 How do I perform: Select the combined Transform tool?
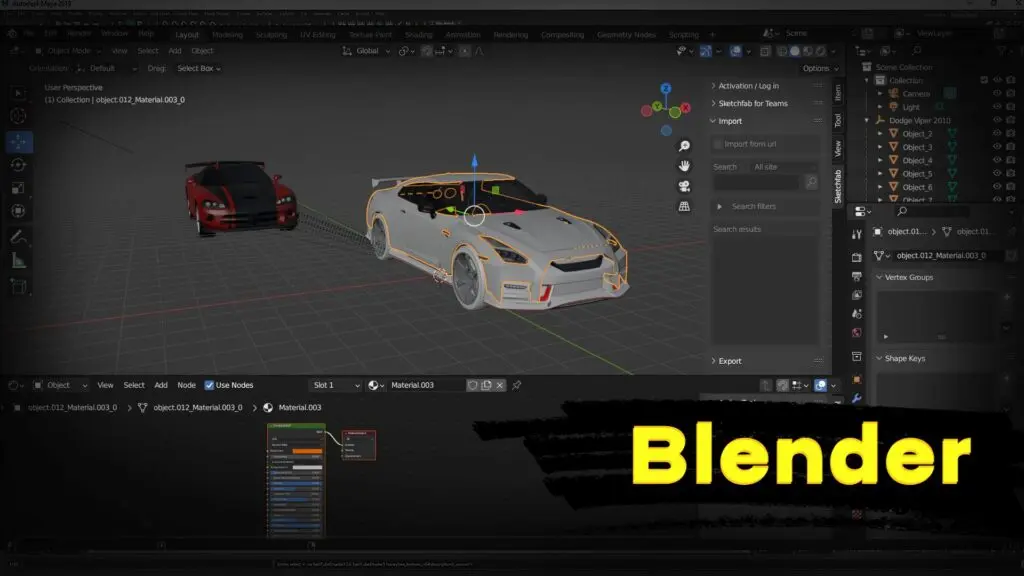pyautogui.click(x=18, y=211)
